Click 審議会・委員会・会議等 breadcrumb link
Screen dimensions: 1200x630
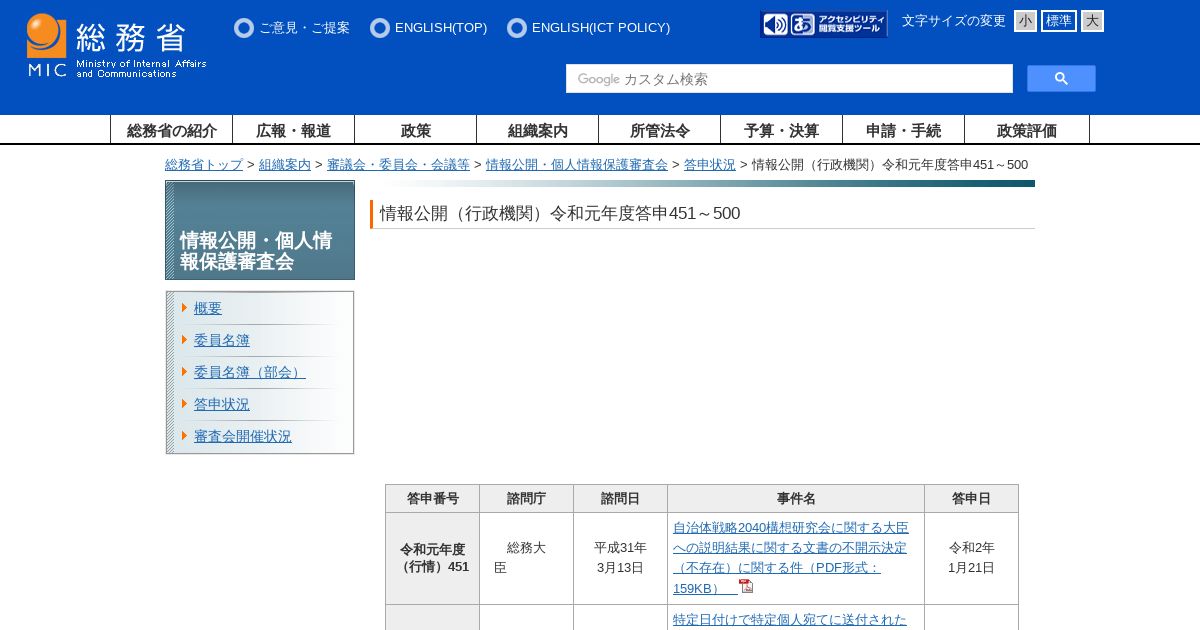pos(398,165)
